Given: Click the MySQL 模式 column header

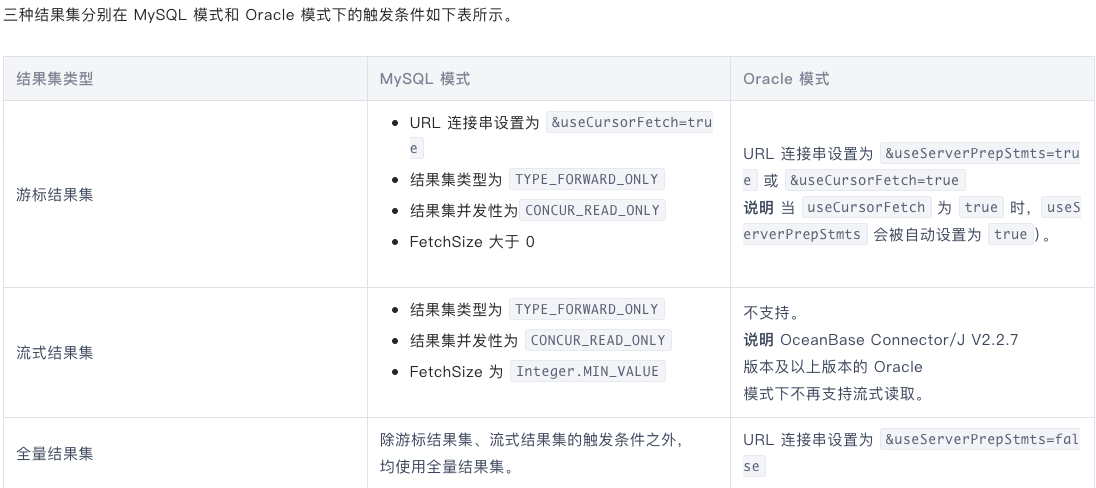Looking at the screenshot, I should tap(424, 79).
